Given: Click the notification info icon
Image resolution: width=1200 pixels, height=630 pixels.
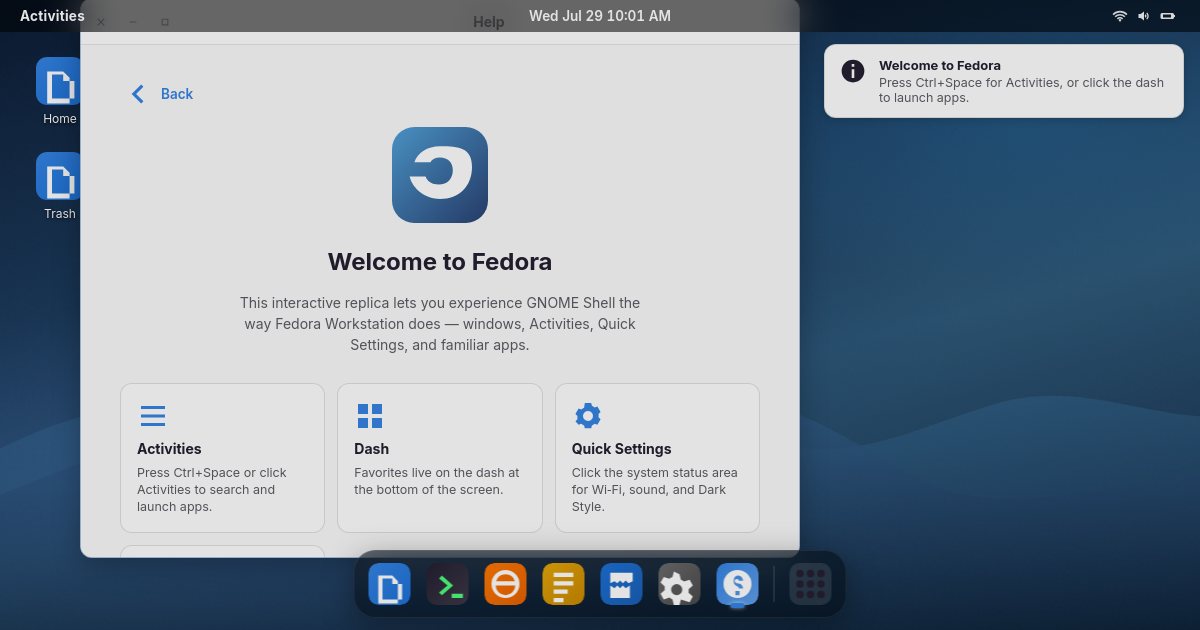Looking at the screenshot, I should 853,71.
